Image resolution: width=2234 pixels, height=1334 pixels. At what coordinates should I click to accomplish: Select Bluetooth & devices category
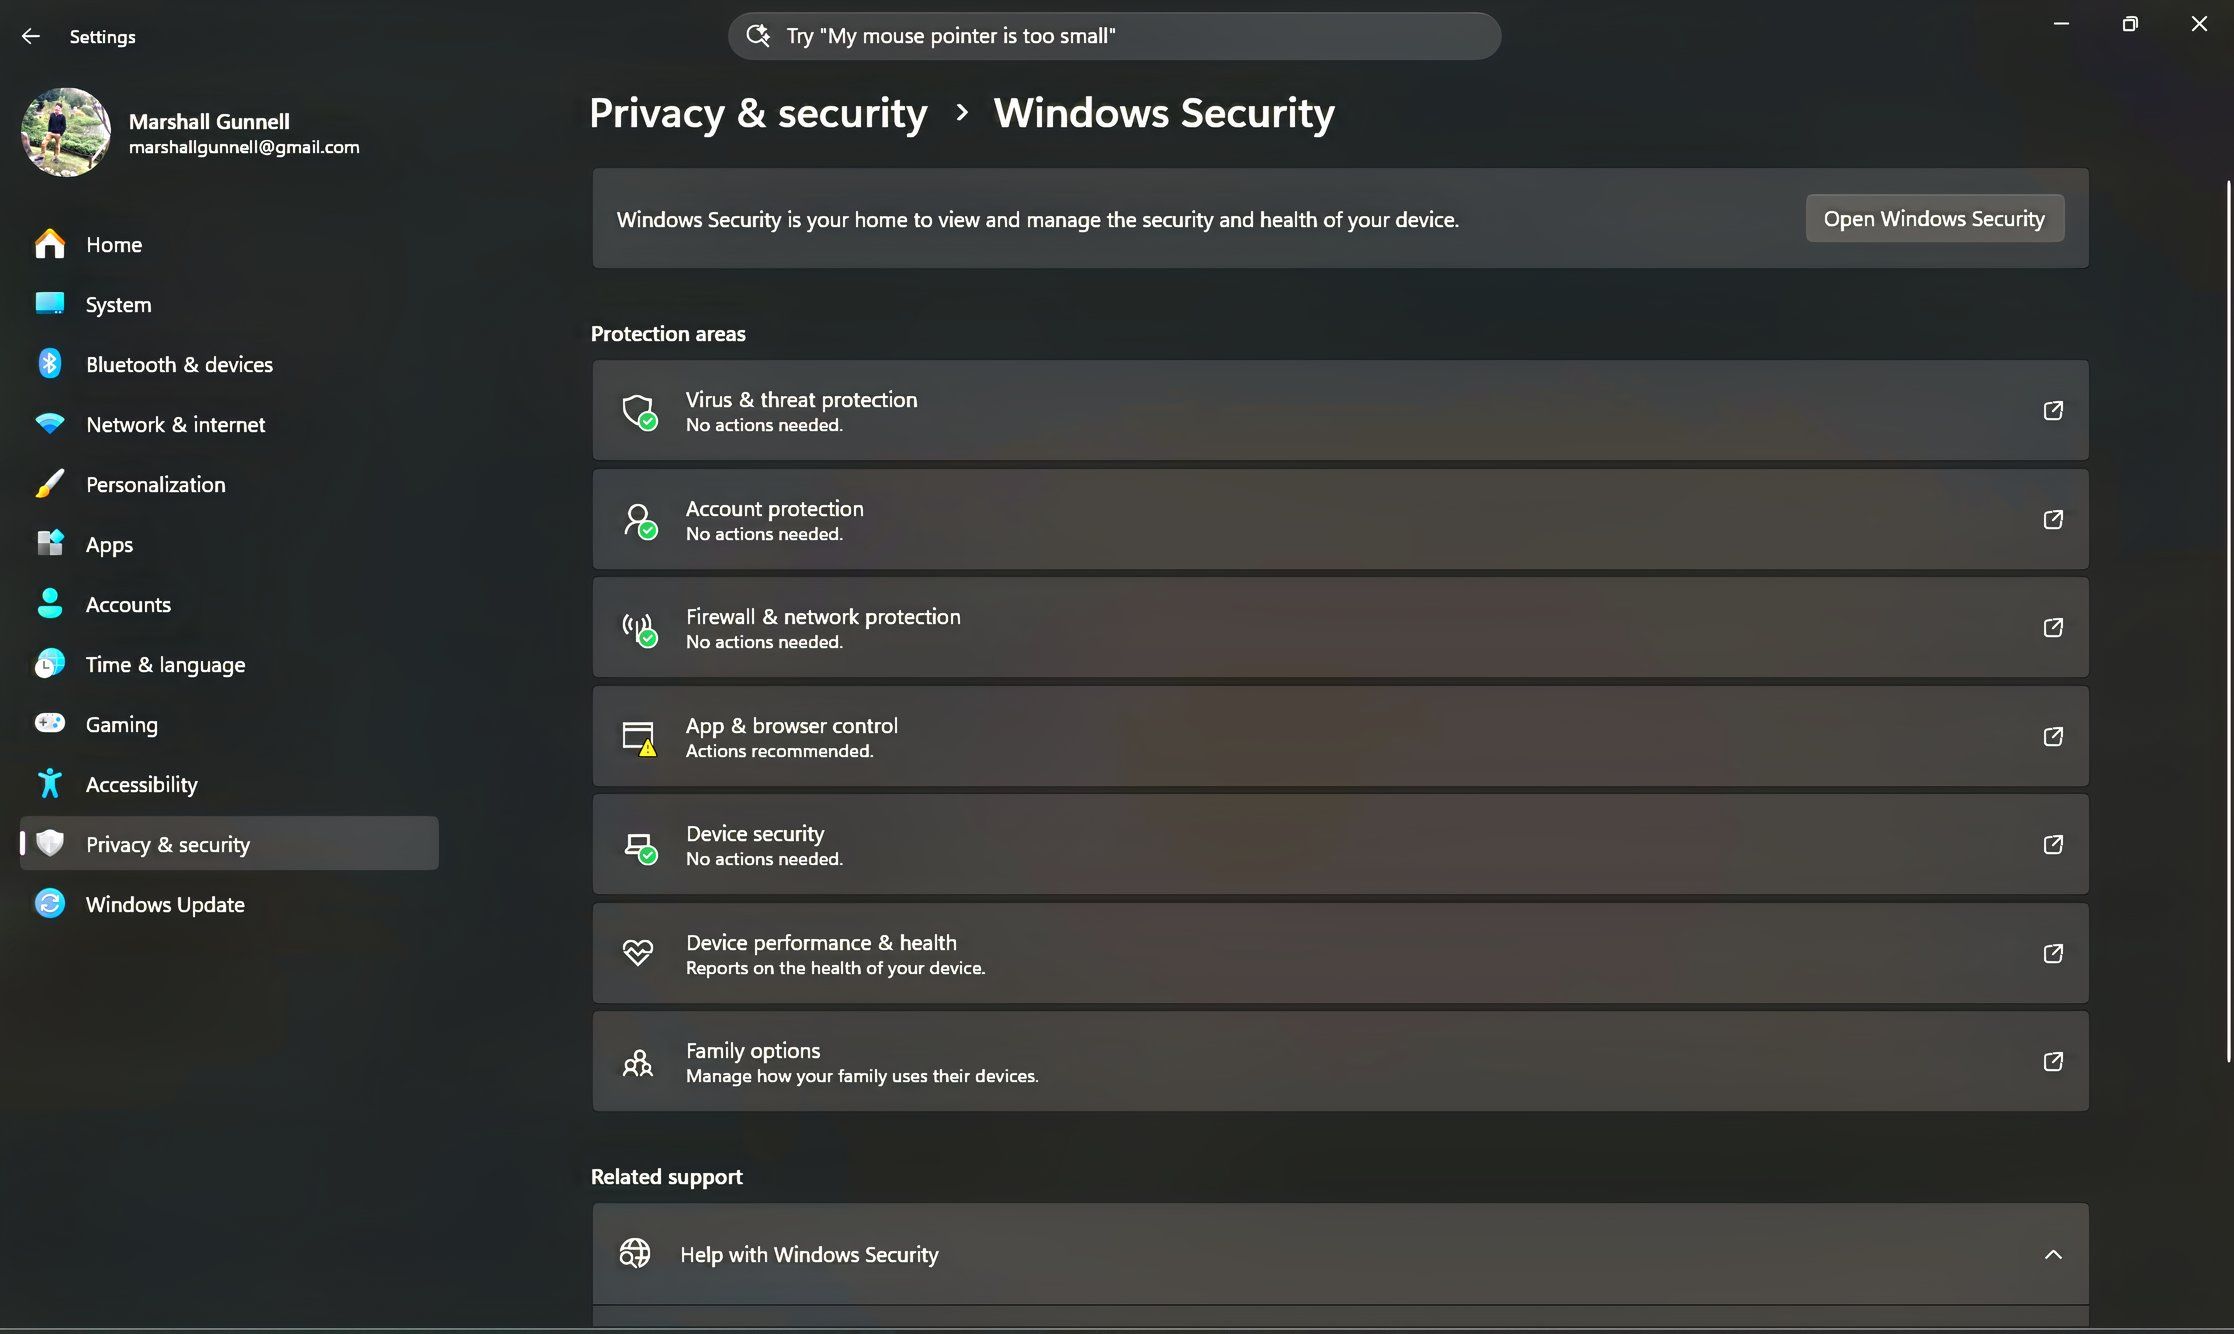tap(229, 364)
